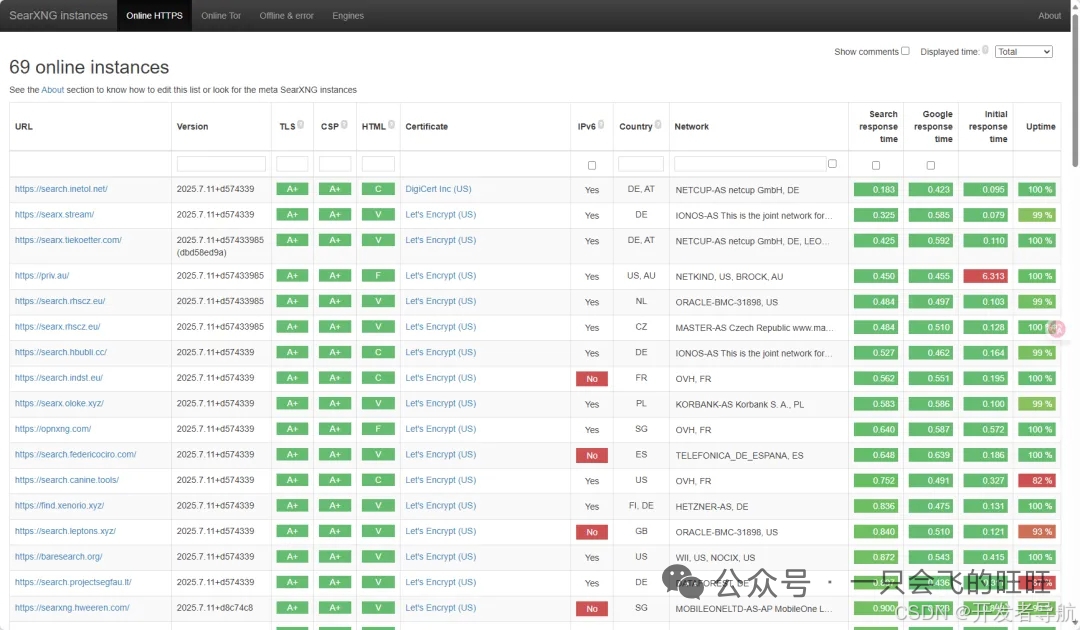1080x630 pixels.
Task: Click the CSP filter input field
Action: pos(335,164)
